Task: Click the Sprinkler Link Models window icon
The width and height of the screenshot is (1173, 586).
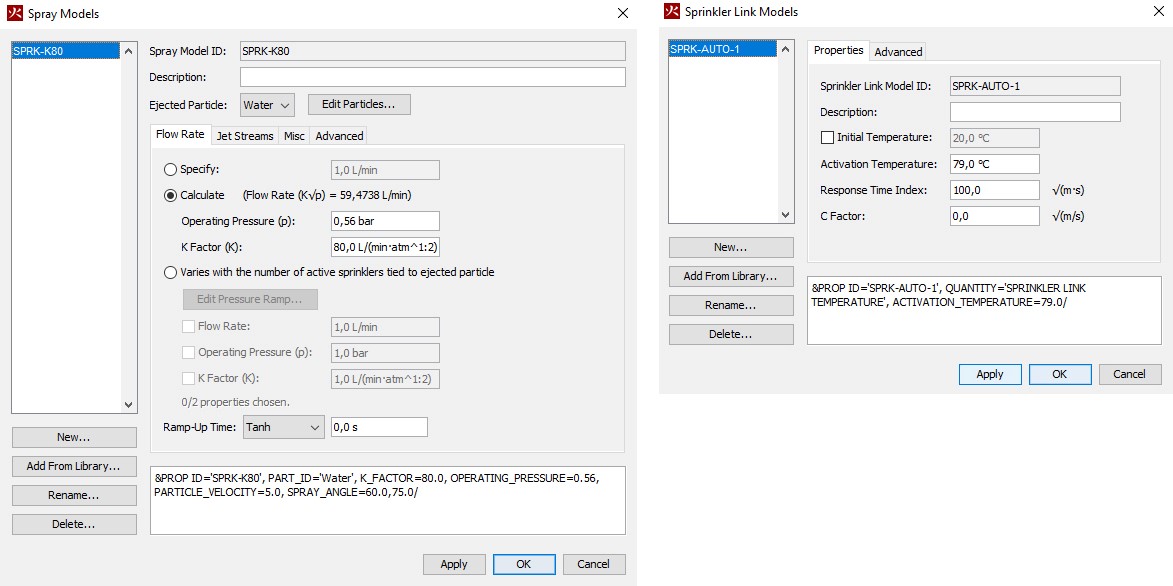Action: tap(672, 12)
